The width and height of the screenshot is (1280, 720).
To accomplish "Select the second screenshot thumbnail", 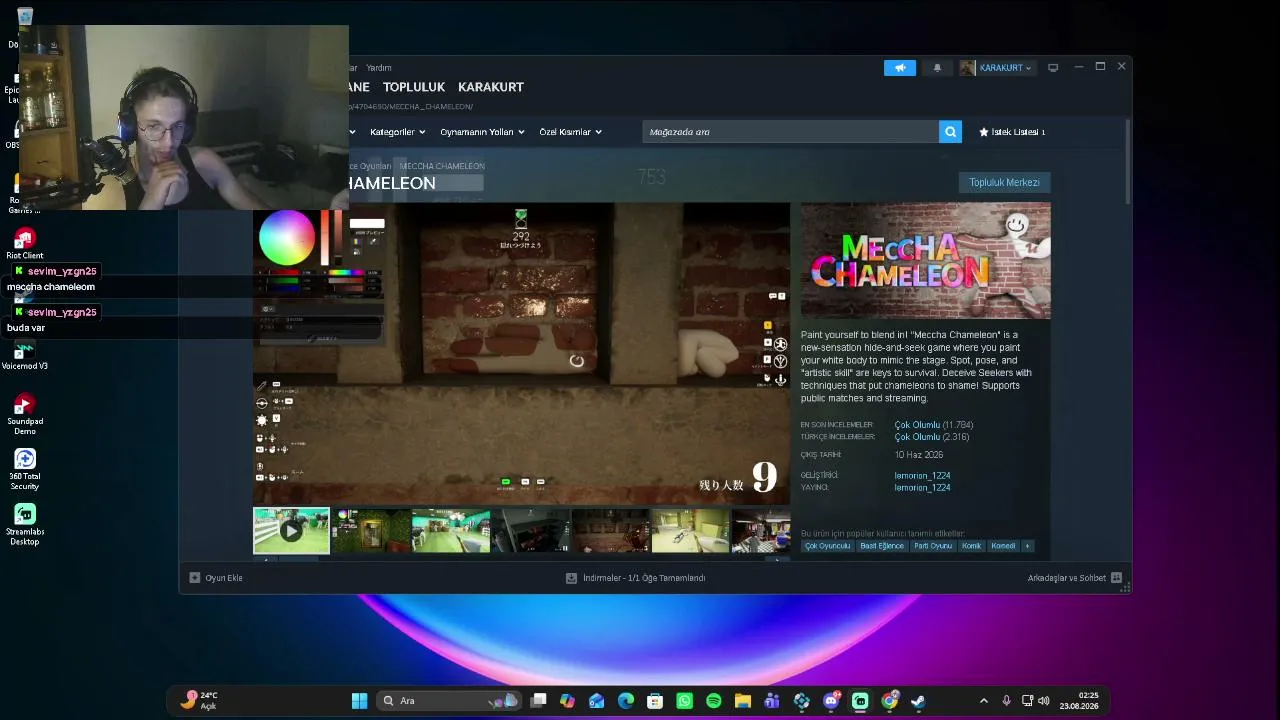I will click(x=371, y=531).
